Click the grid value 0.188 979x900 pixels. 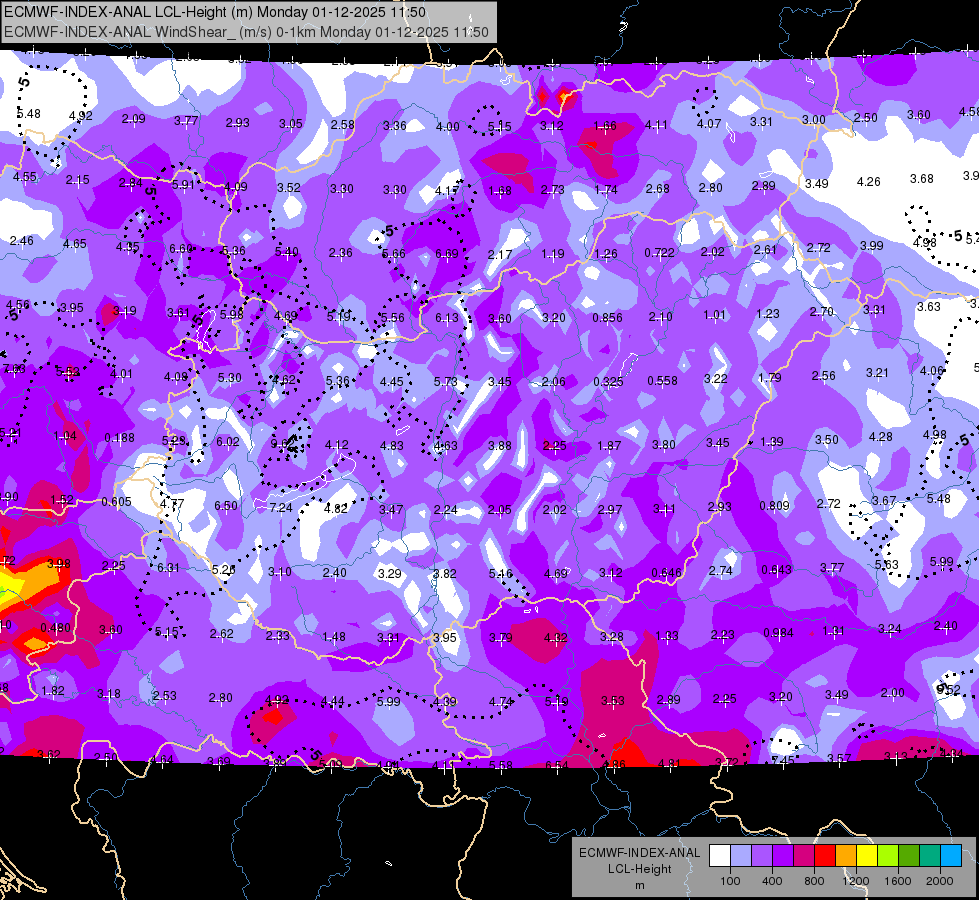(x=119, y=438)
